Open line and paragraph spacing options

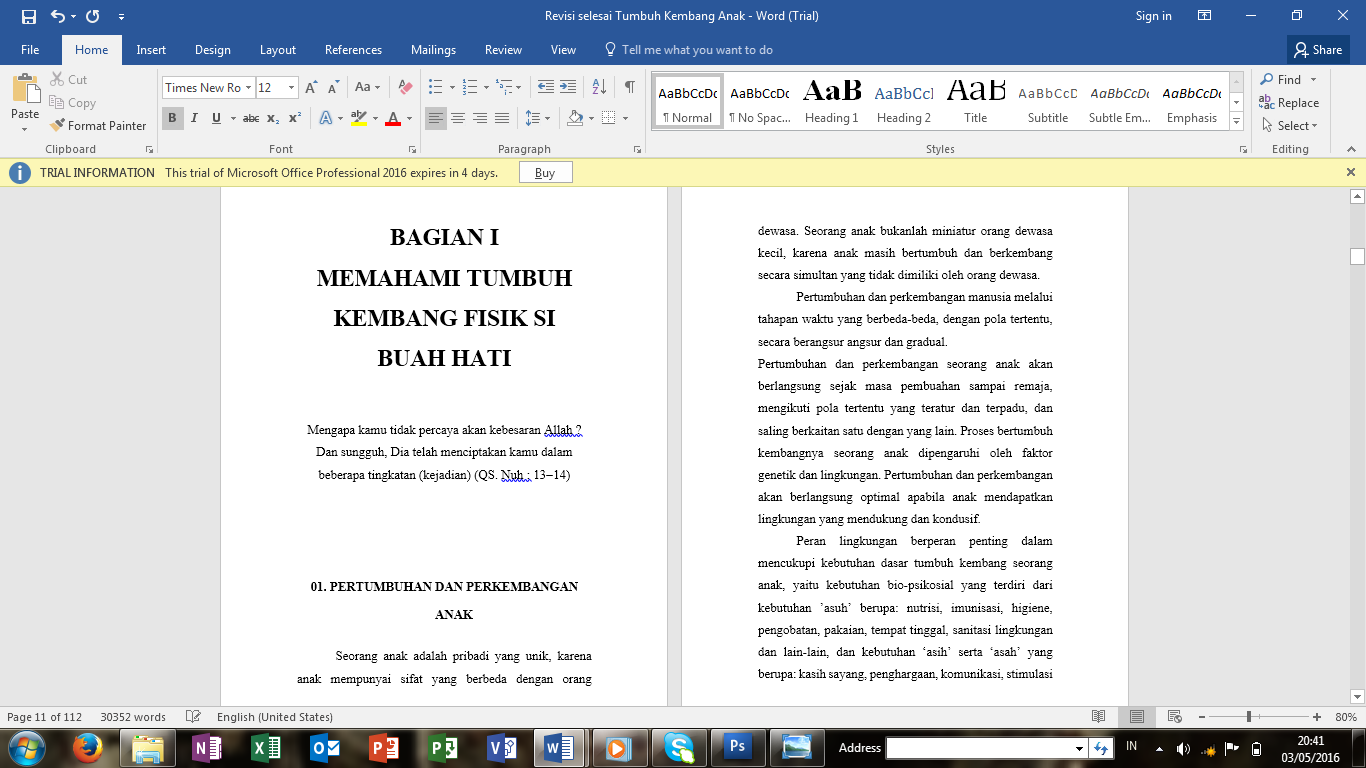pyautogui.click(x=537, y=118)
